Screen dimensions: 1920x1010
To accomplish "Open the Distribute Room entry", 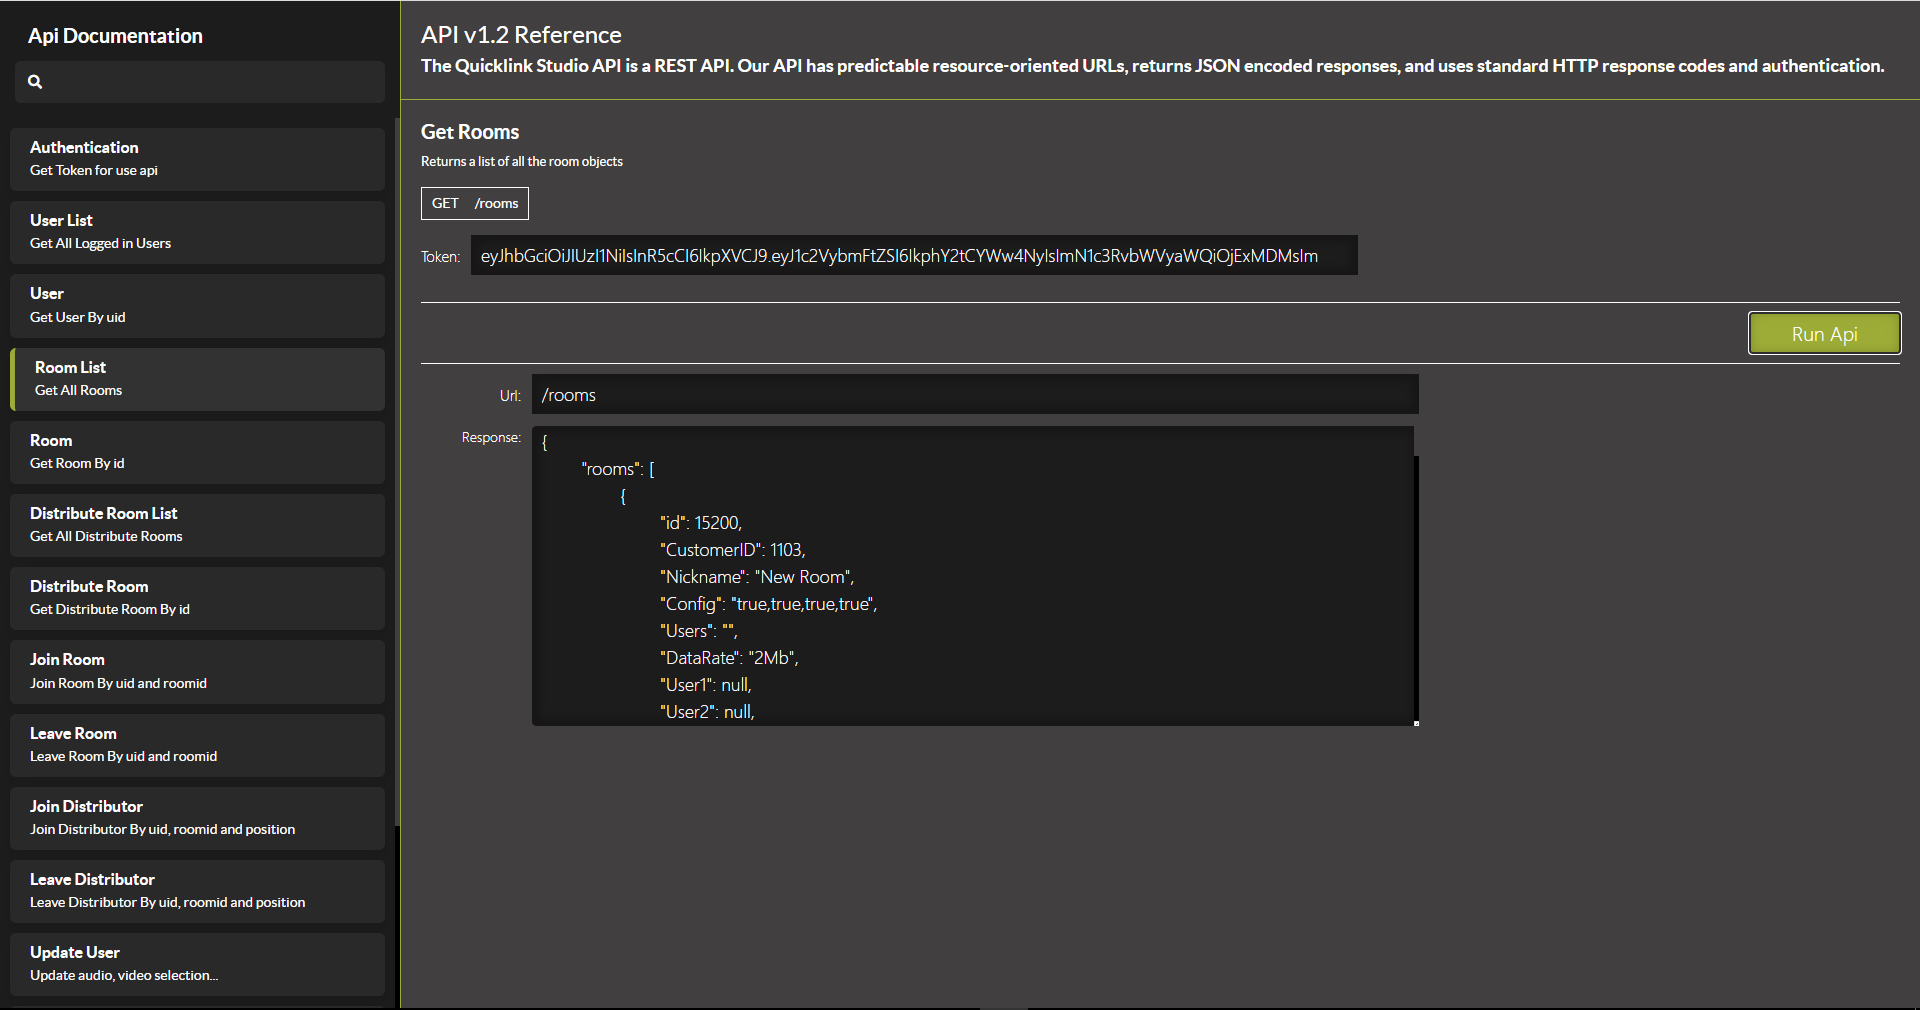I will [197, 598].
